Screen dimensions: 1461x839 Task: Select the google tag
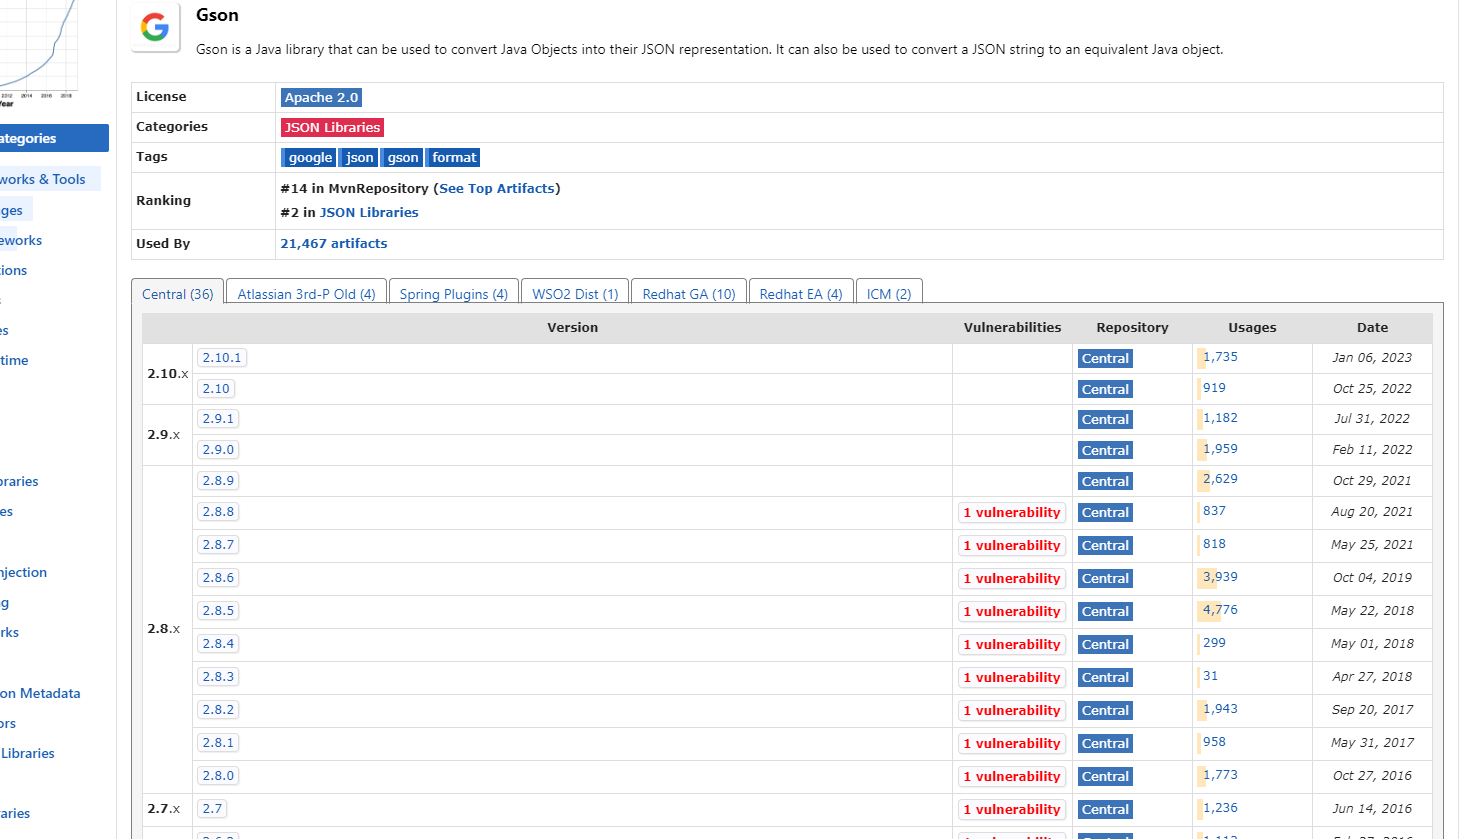tap(309, 157)
